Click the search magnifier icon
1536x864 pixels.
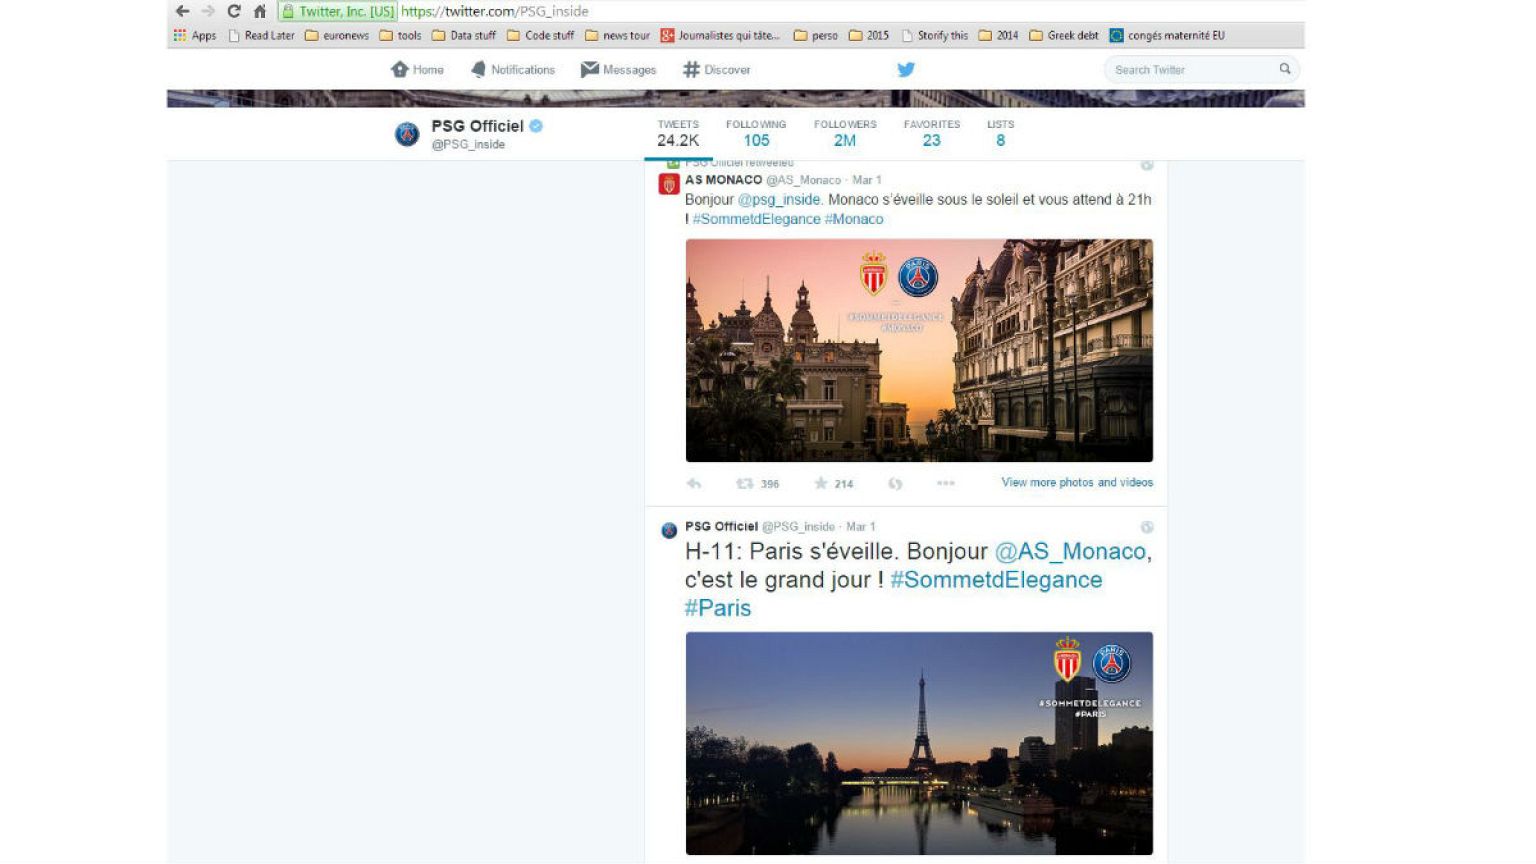pos(1285,69)
